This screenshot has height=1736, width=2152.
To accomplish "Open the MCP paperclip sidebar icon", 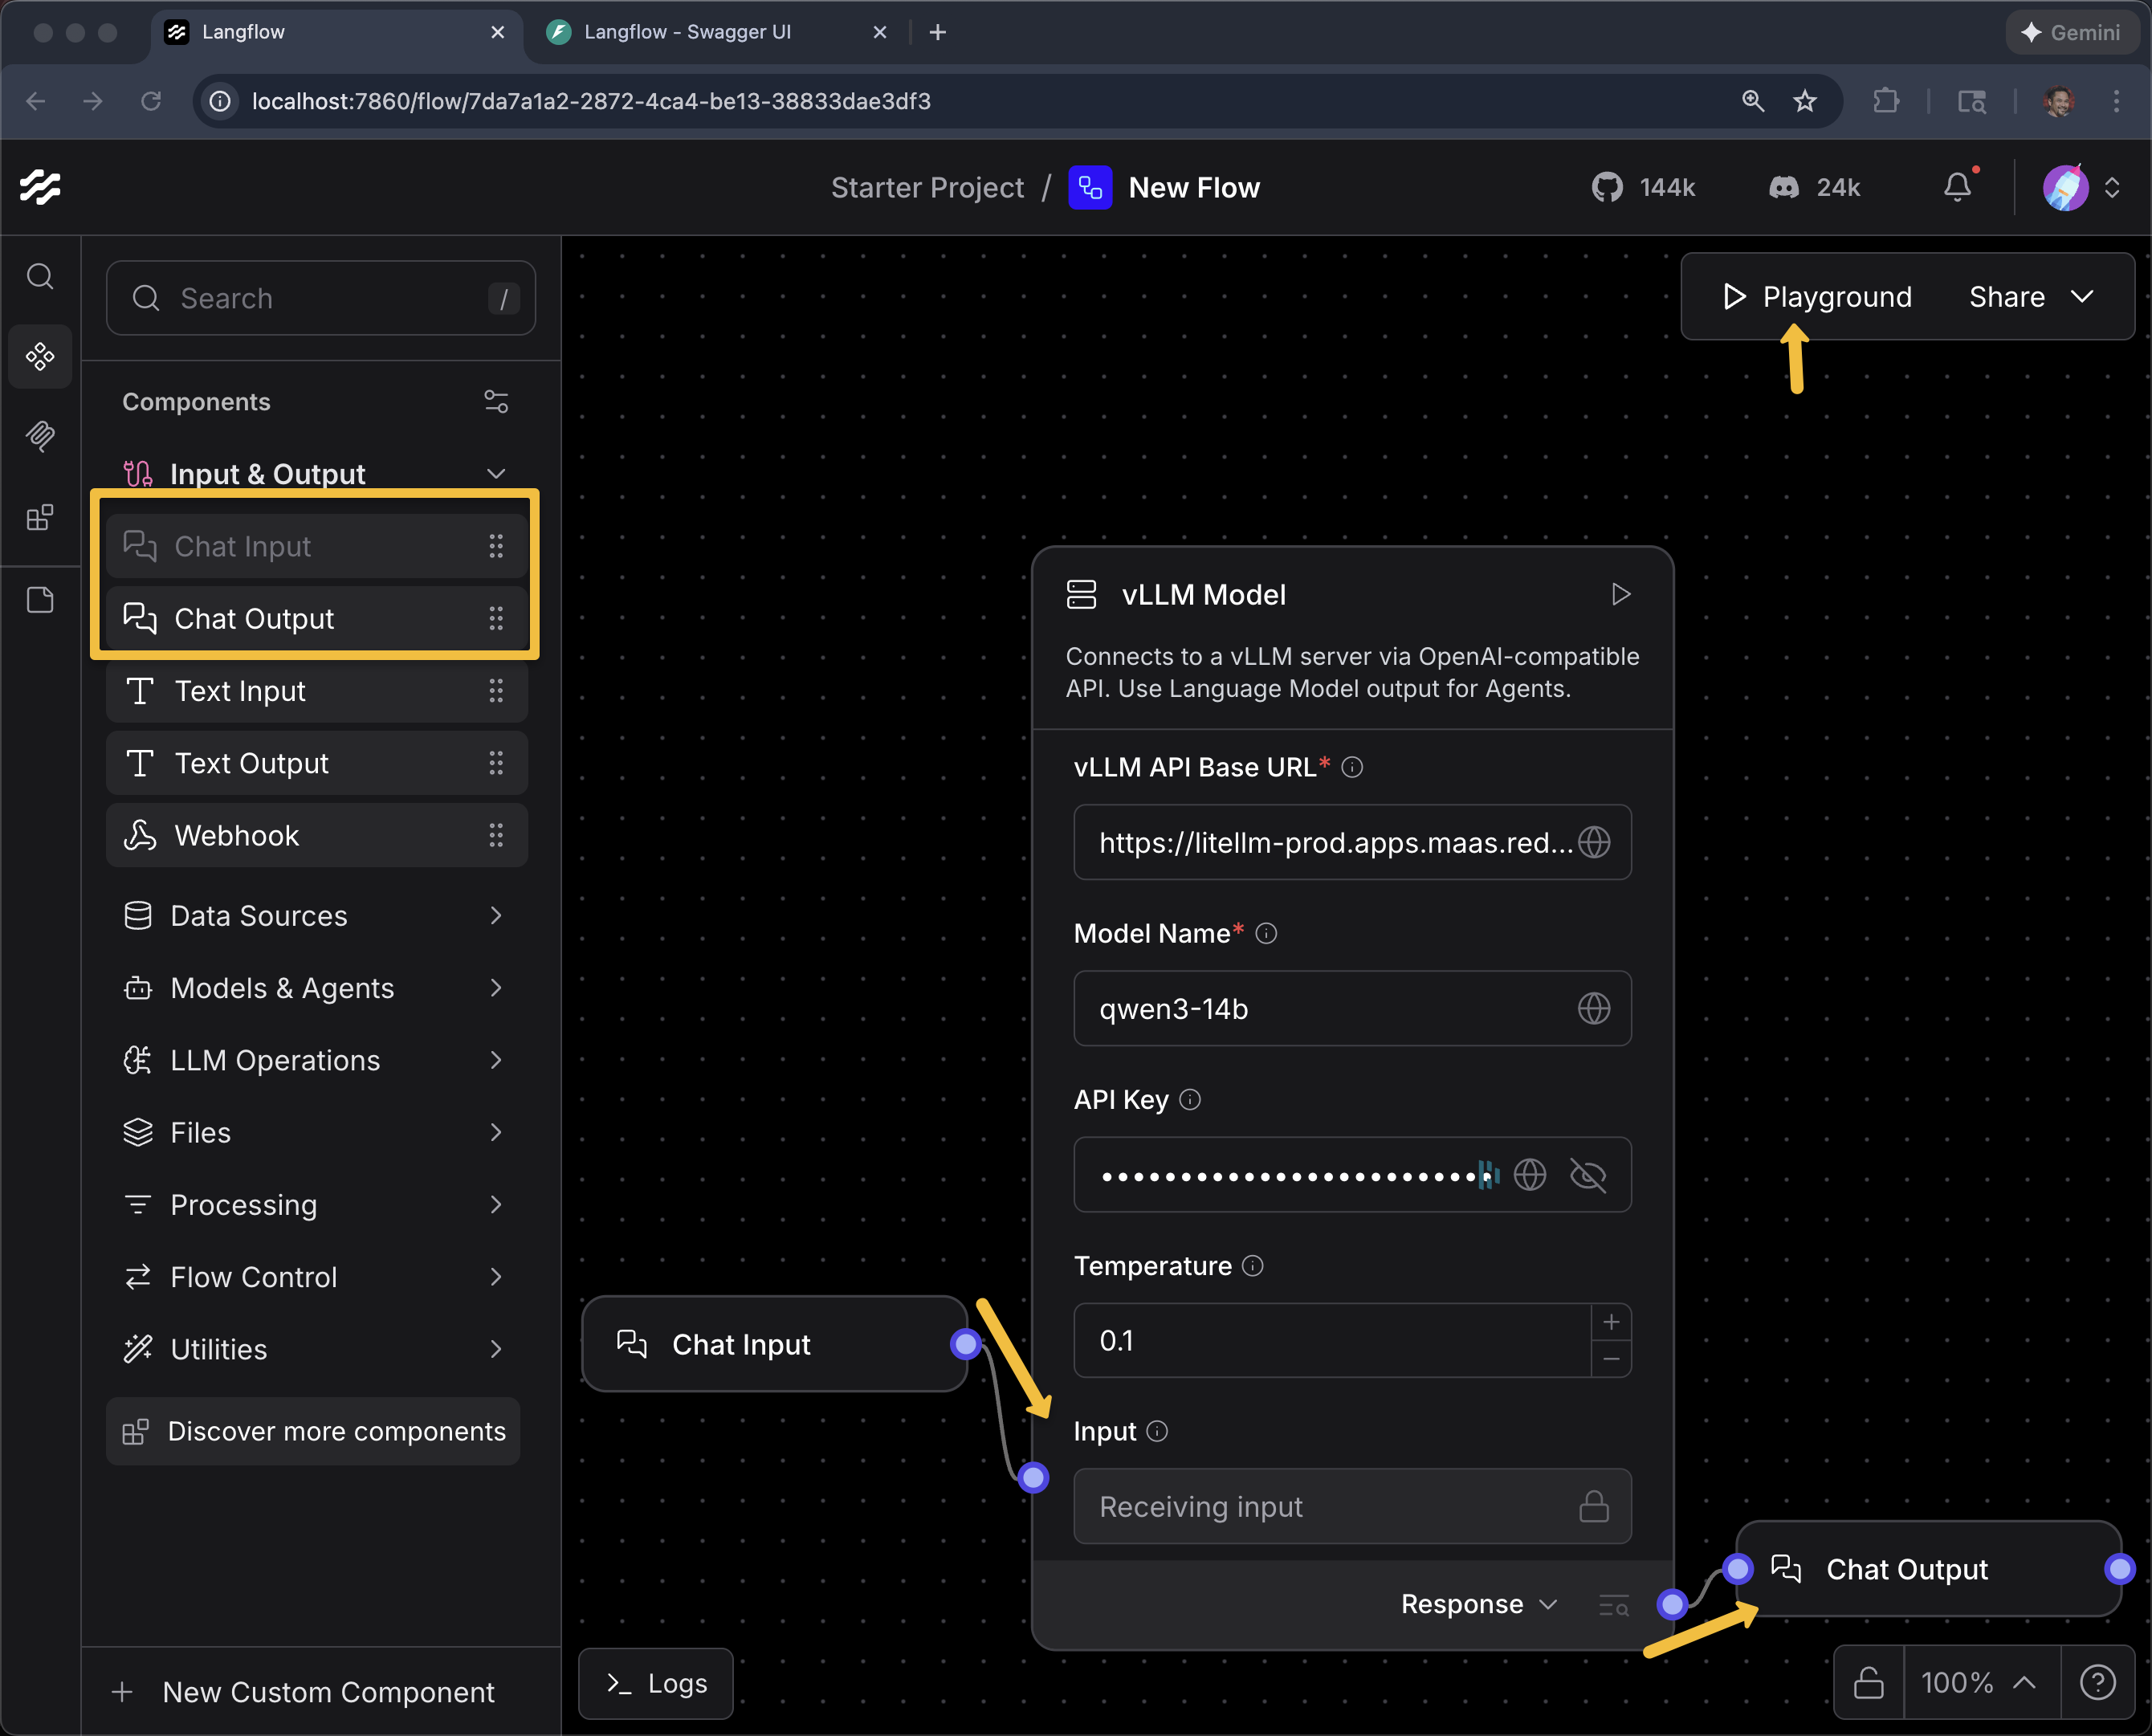I will coord(40,436).
